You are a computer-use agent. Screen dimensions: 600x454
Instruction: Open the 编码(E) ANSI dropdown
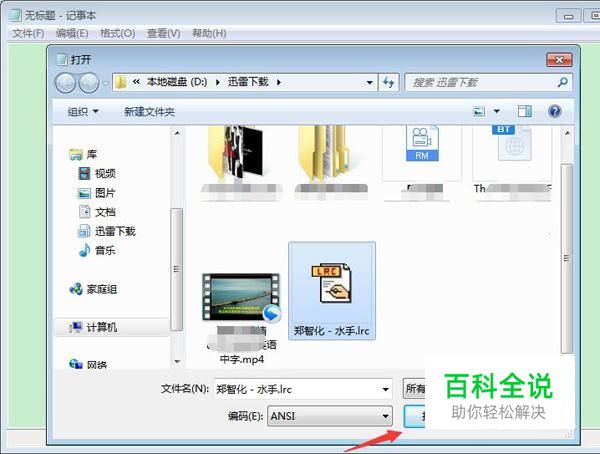tap(330, 416)
